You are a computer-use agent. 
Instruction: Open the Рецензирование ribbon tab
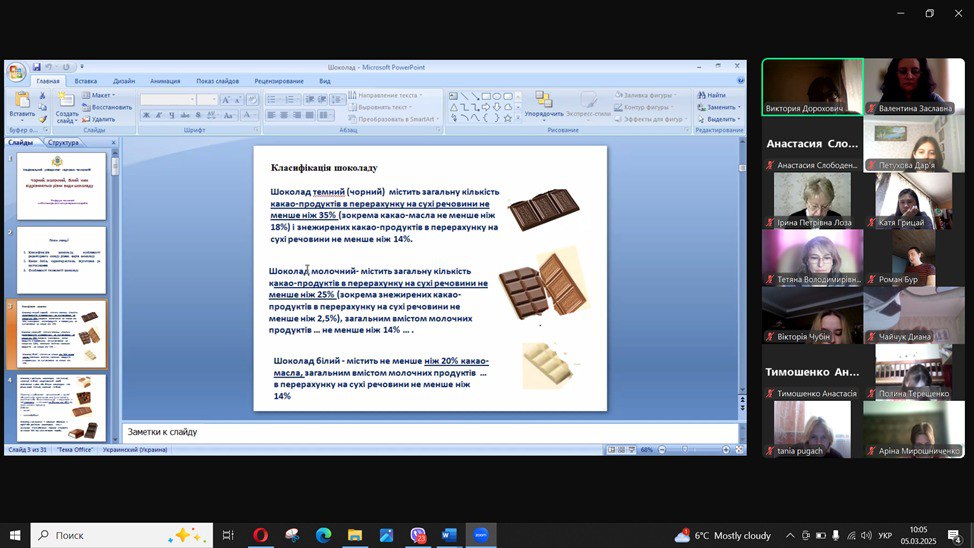click(x=279, y=81)
